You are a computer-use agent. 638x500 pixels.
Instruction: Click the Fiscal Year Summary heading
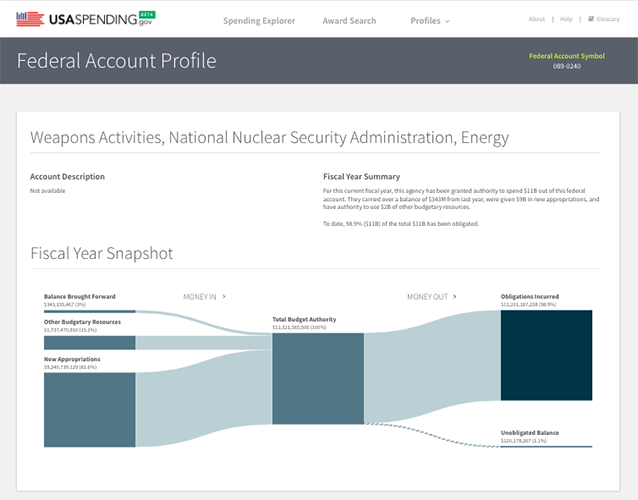tap(361, 177)
